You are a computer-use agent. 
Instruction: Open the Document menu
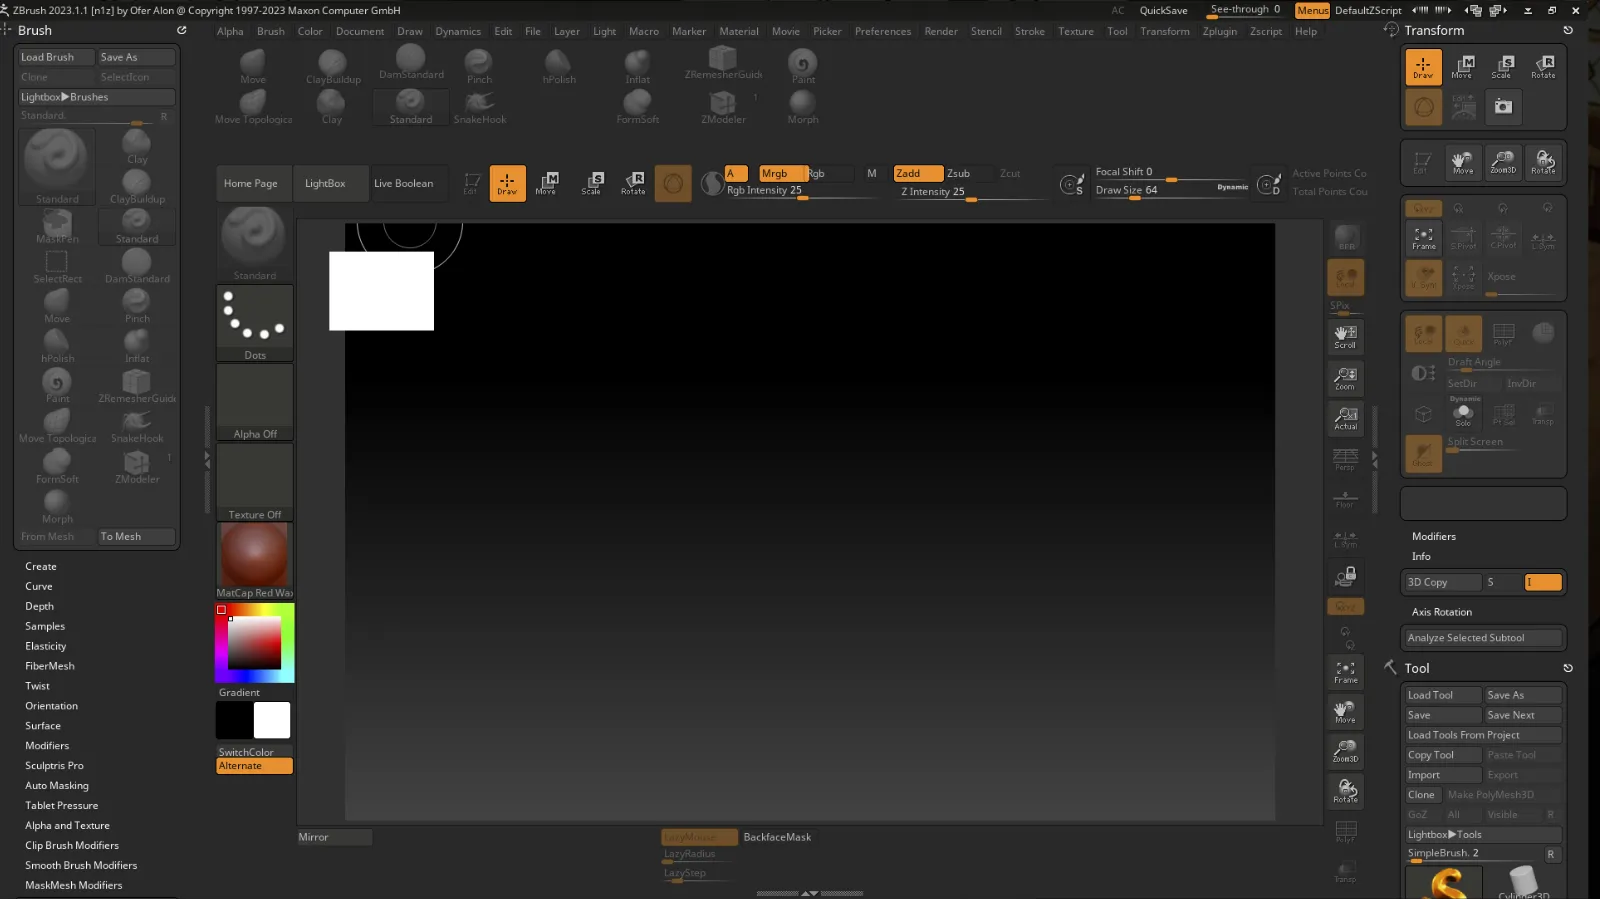pos(360,31)
